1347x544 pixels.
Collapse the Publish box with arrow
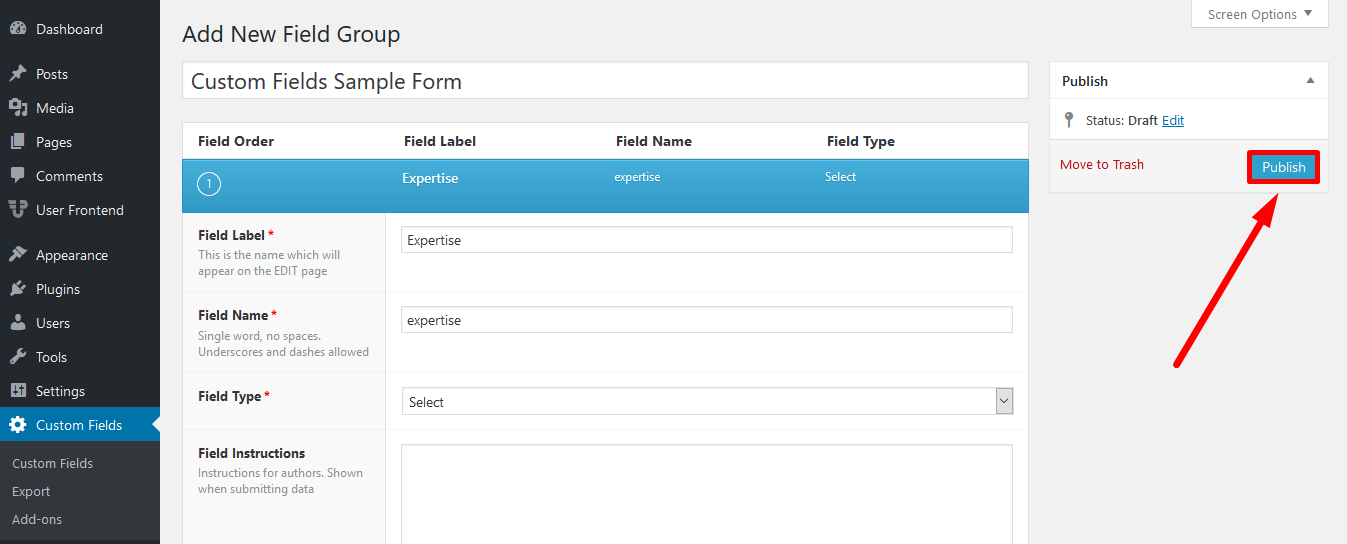pos(1310,81)
